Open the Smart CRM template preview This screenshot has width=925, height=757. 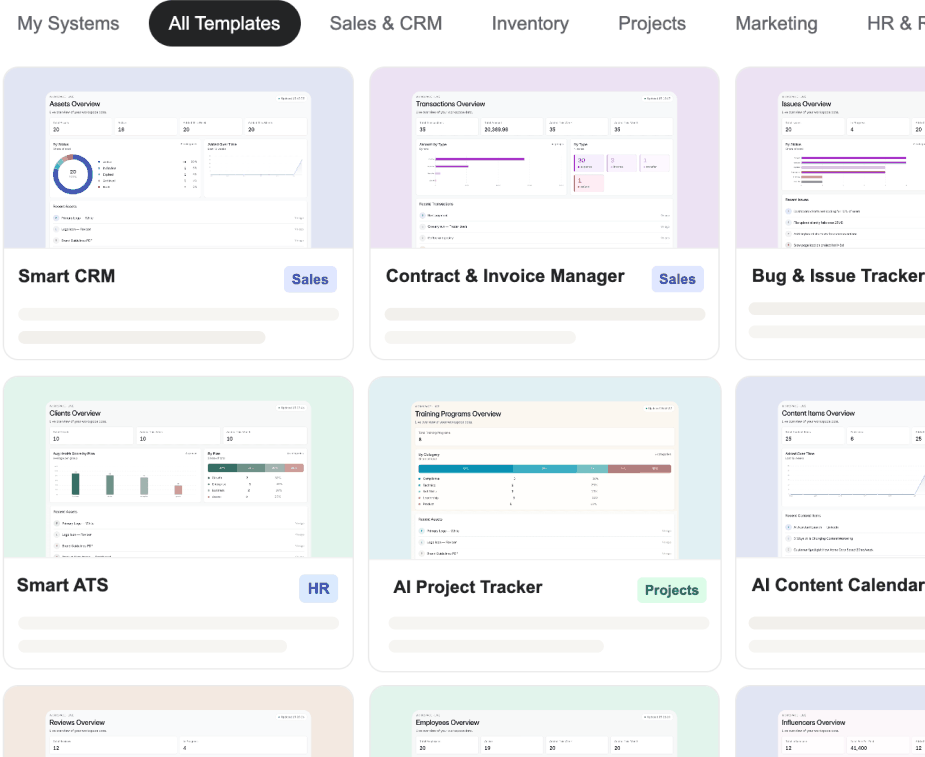(x=178, y=158)
